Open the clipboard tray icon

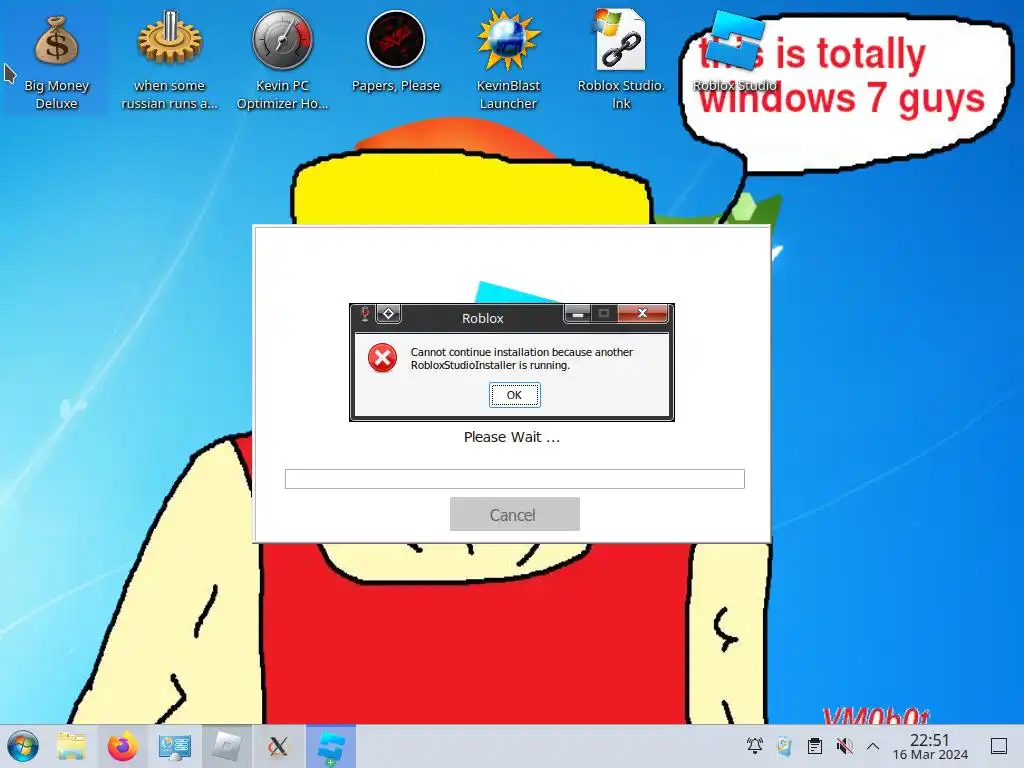[814, 746]
